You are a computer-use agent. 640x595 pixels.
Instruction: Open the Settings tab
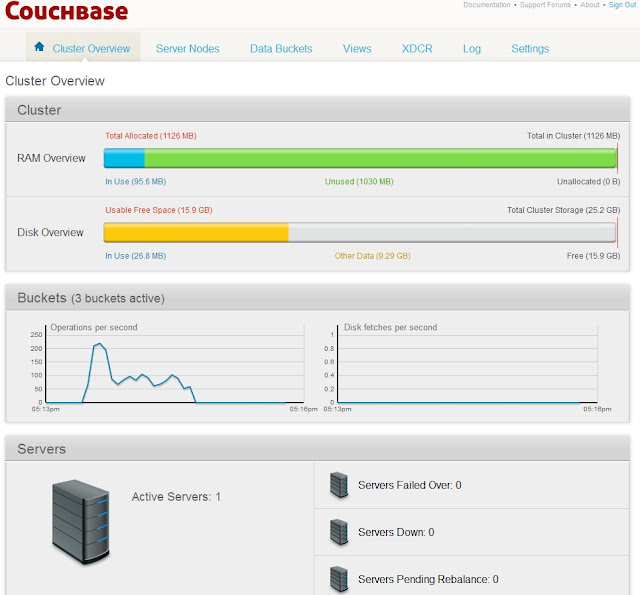530,49
